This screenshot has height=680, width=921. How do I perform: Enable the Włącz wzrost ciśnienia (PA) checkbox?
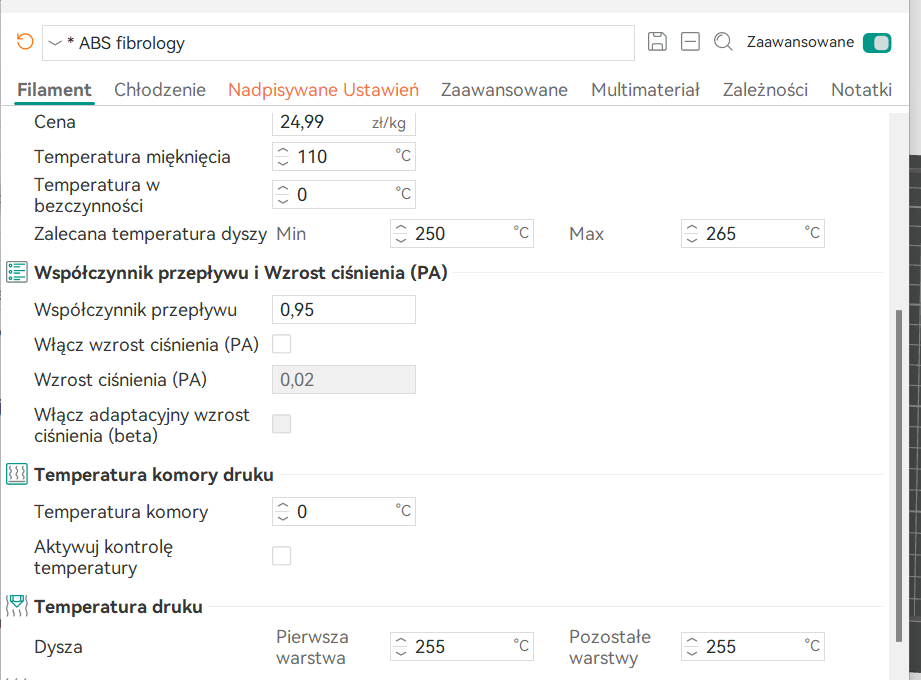tap(281, 344)
